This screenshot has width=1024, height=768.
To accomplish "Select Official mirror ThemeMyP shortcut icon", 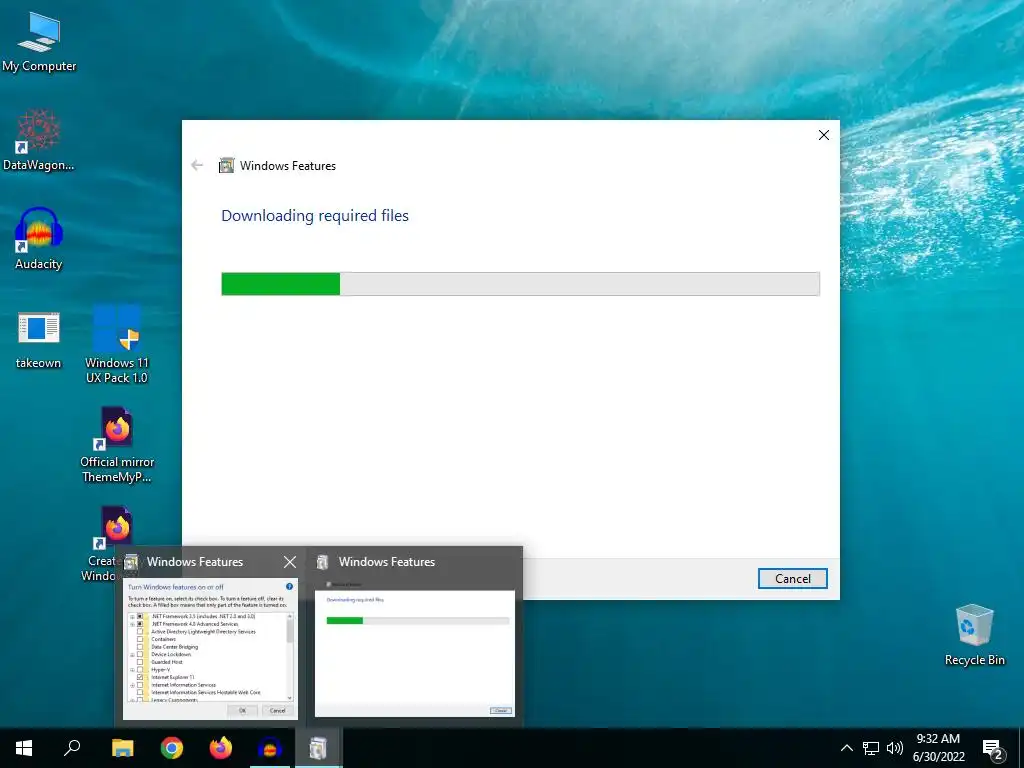I will coord(117,444).
